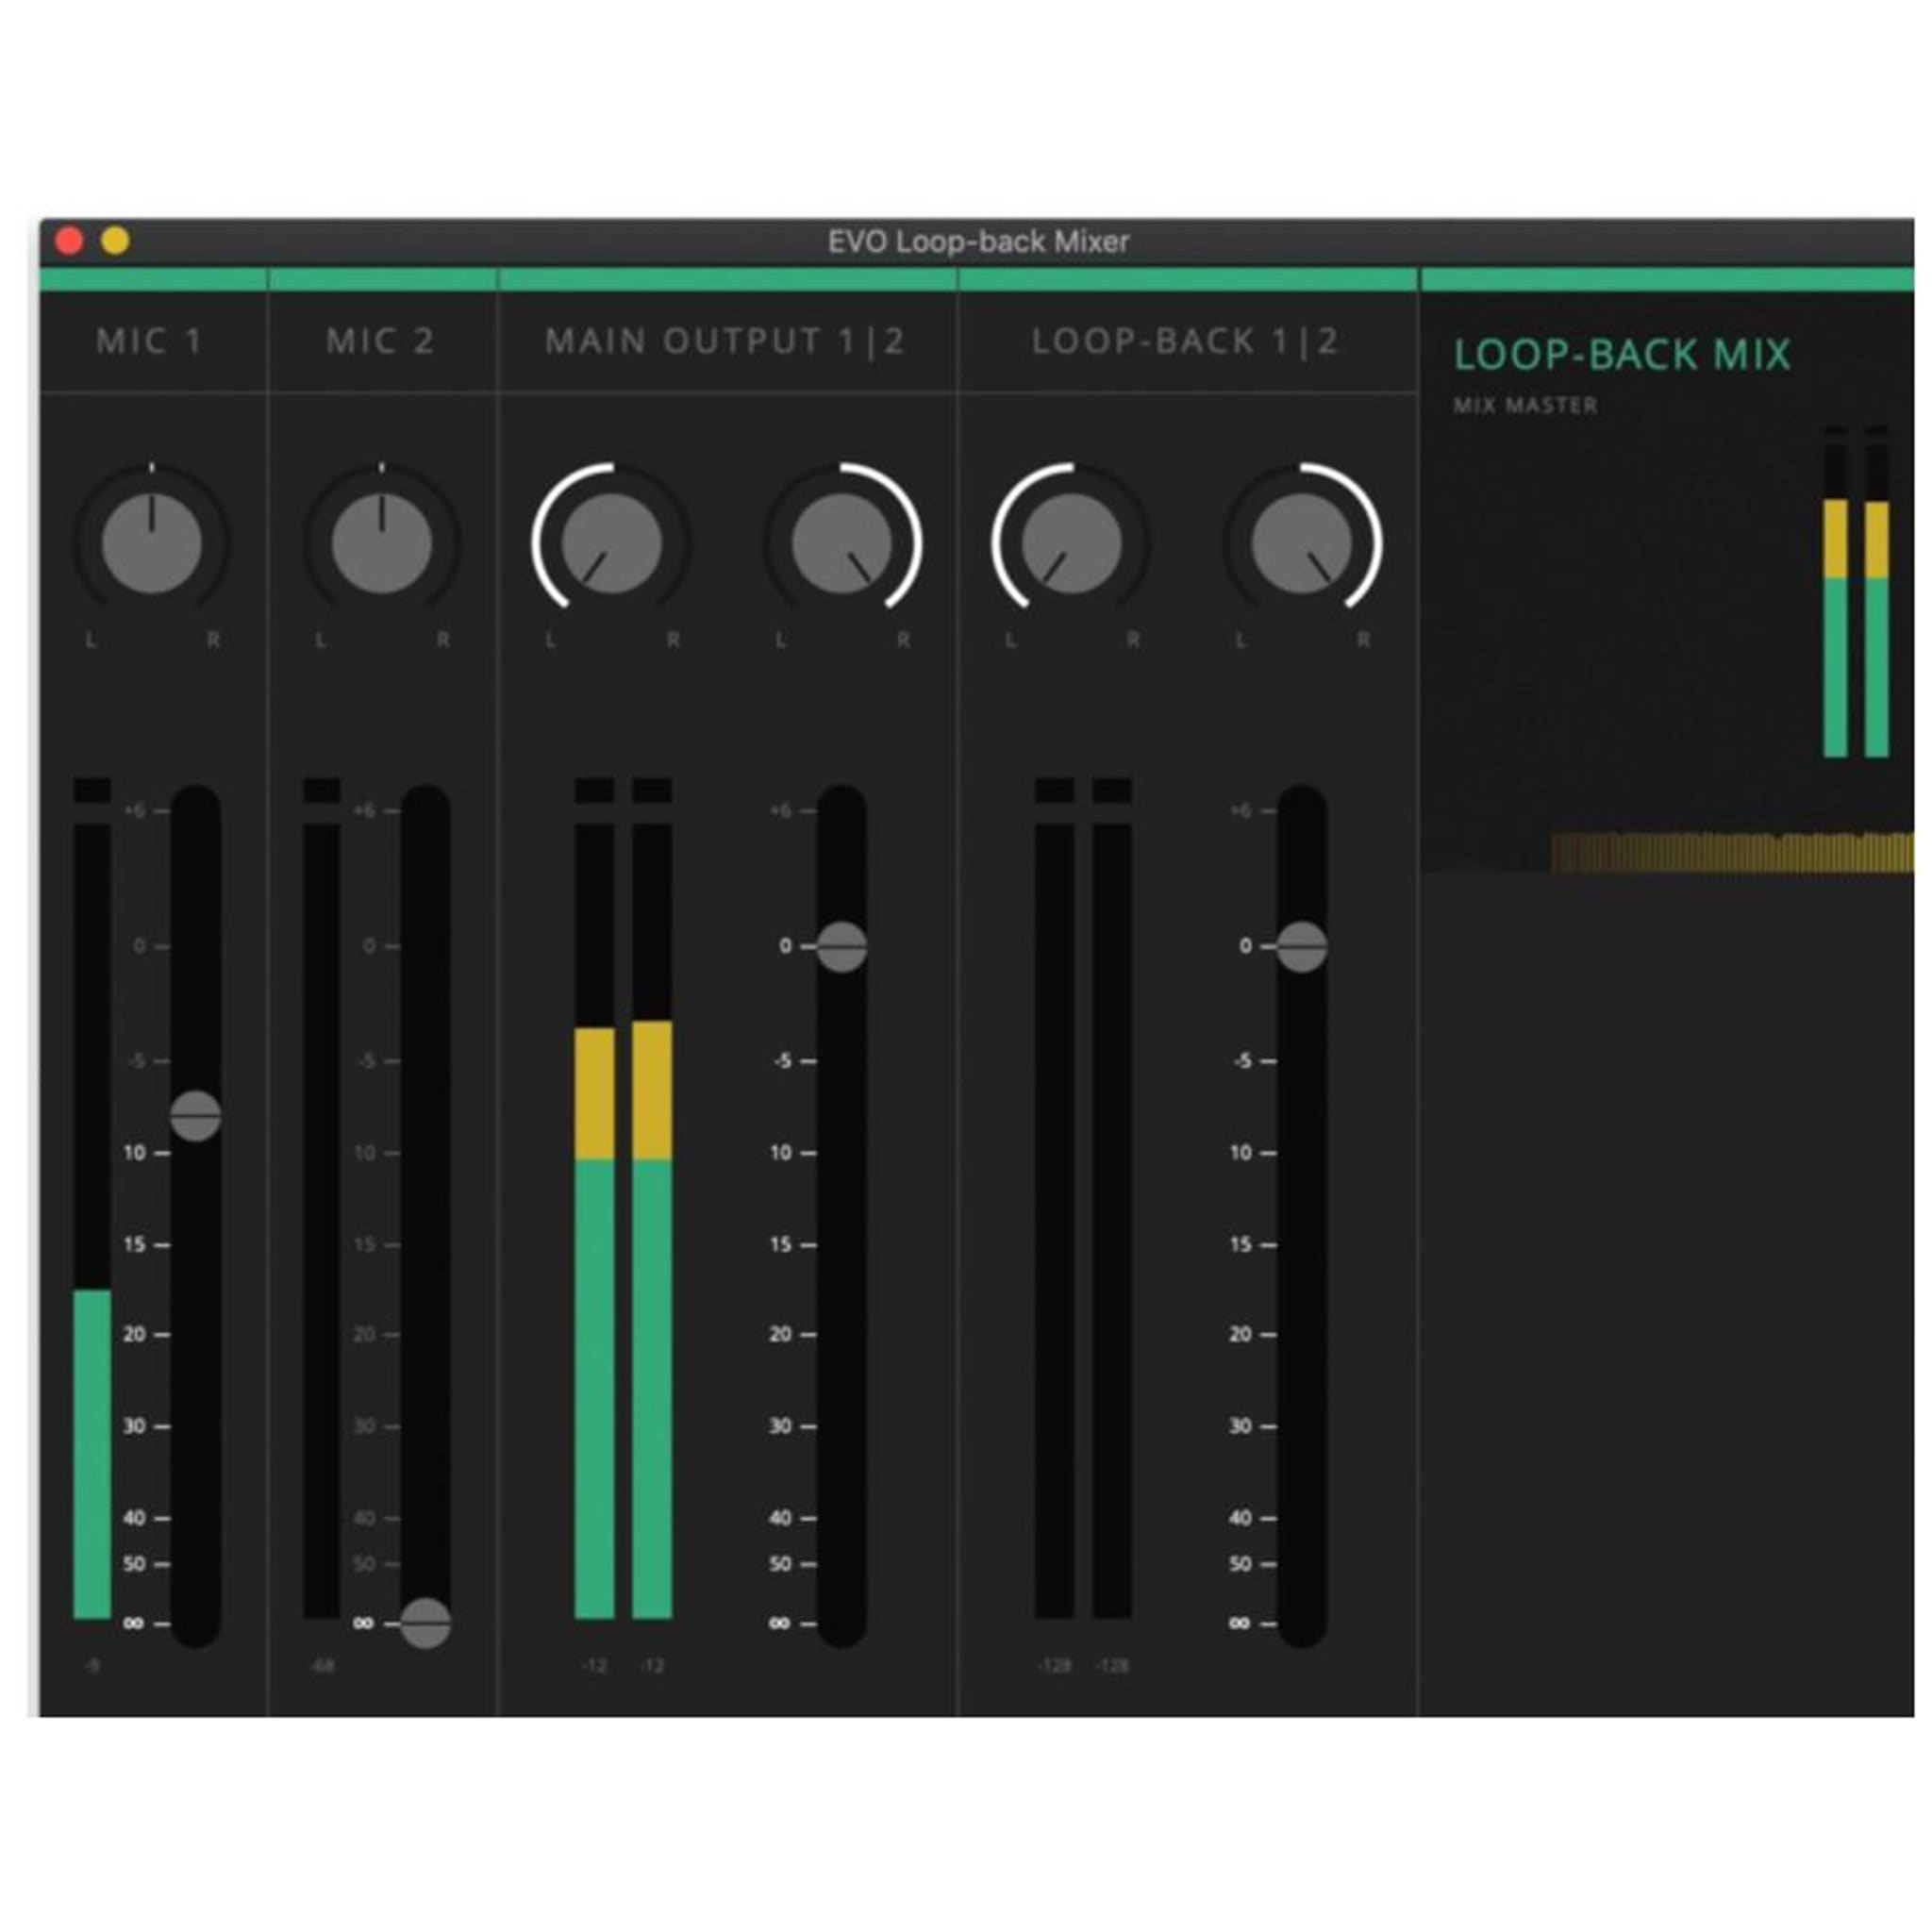Select the LOOP-BACK 1|2 channel header
Viewport: 1932px width, 1932px height.
pyautogui.click(x=1186, y=341)
